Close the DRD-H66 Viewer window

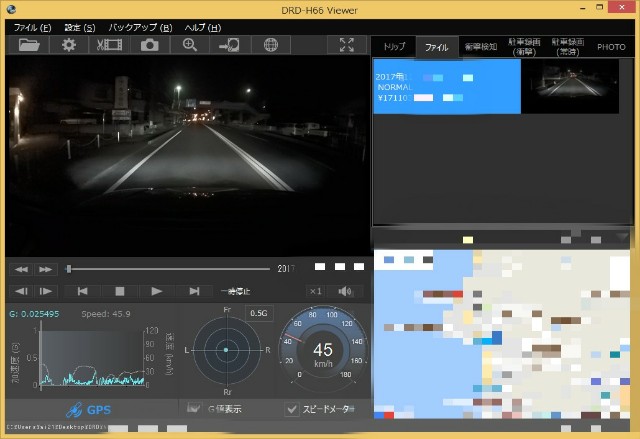[x=622, y=7]
